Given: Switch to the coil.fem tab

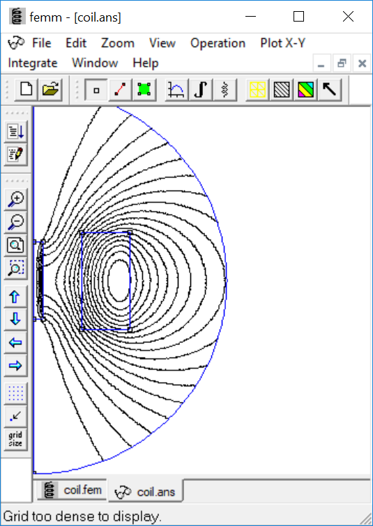Looking at the screenshot, I should click(x=73, y=490).
